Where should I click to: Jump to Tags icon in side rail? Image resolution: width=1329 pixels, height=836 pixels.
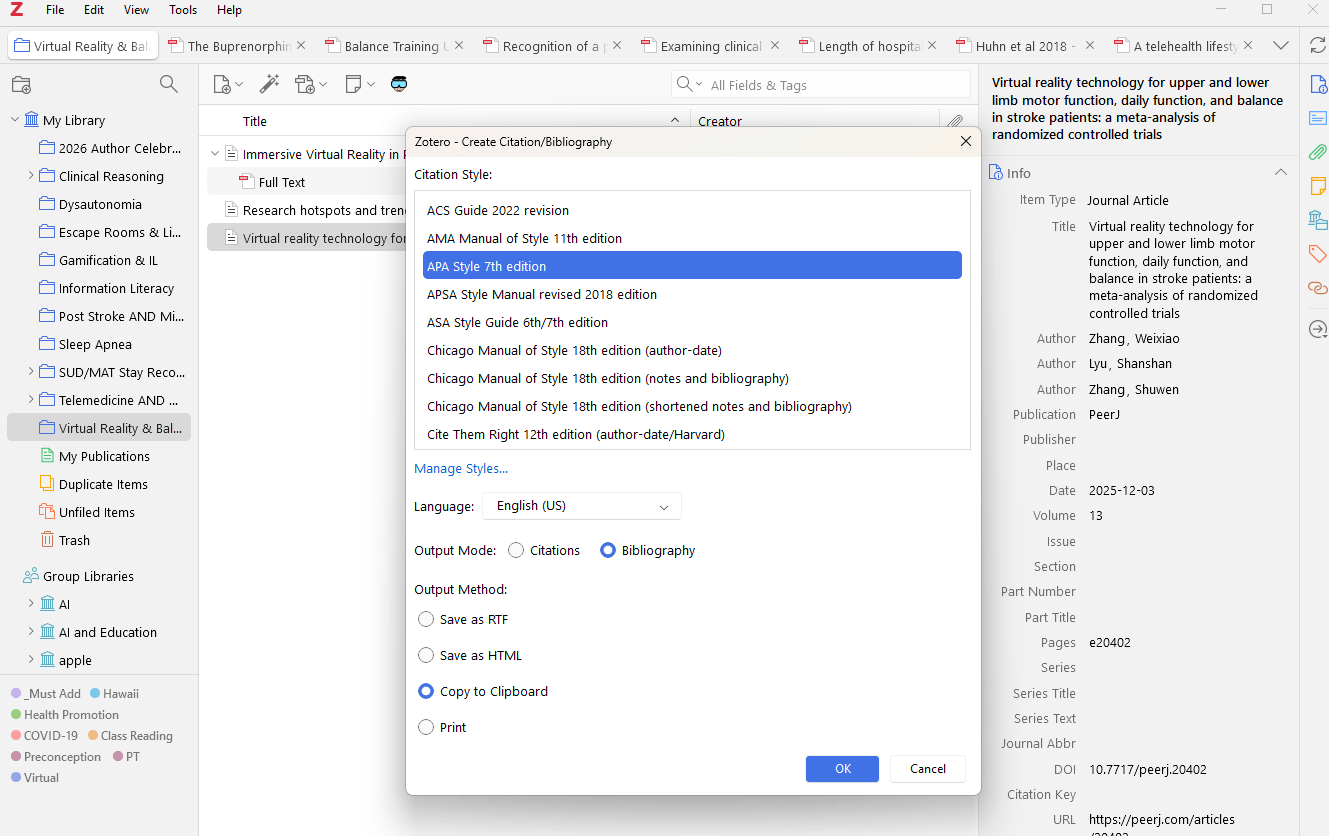1317,254
